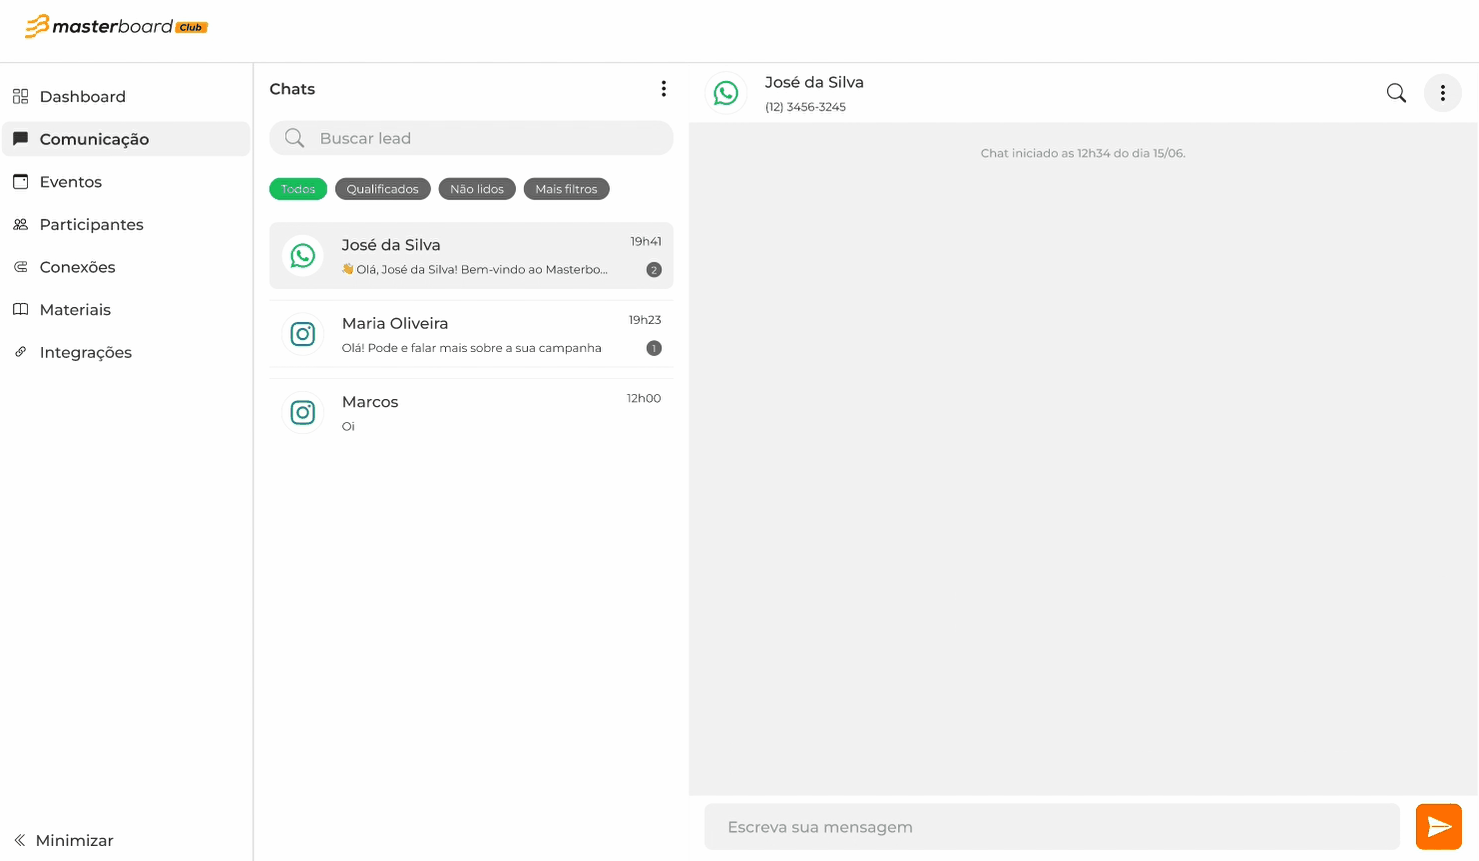Screen dimensions: 1479x861
Task: Expand the Mais filtros options
Action: 566,189
